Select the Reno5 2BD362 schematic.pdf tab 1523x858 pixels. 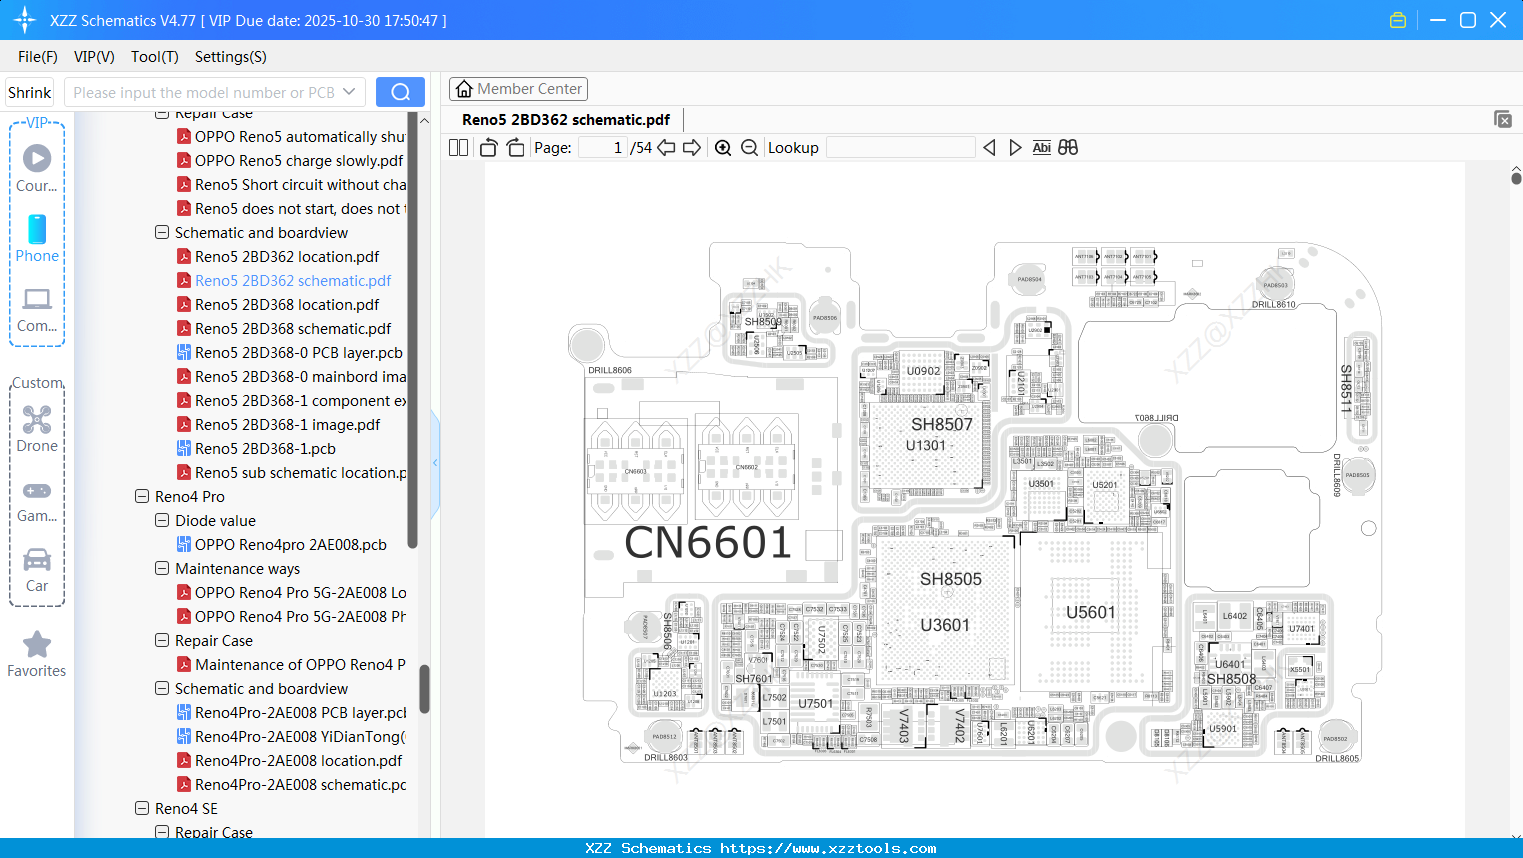(565, 119)
